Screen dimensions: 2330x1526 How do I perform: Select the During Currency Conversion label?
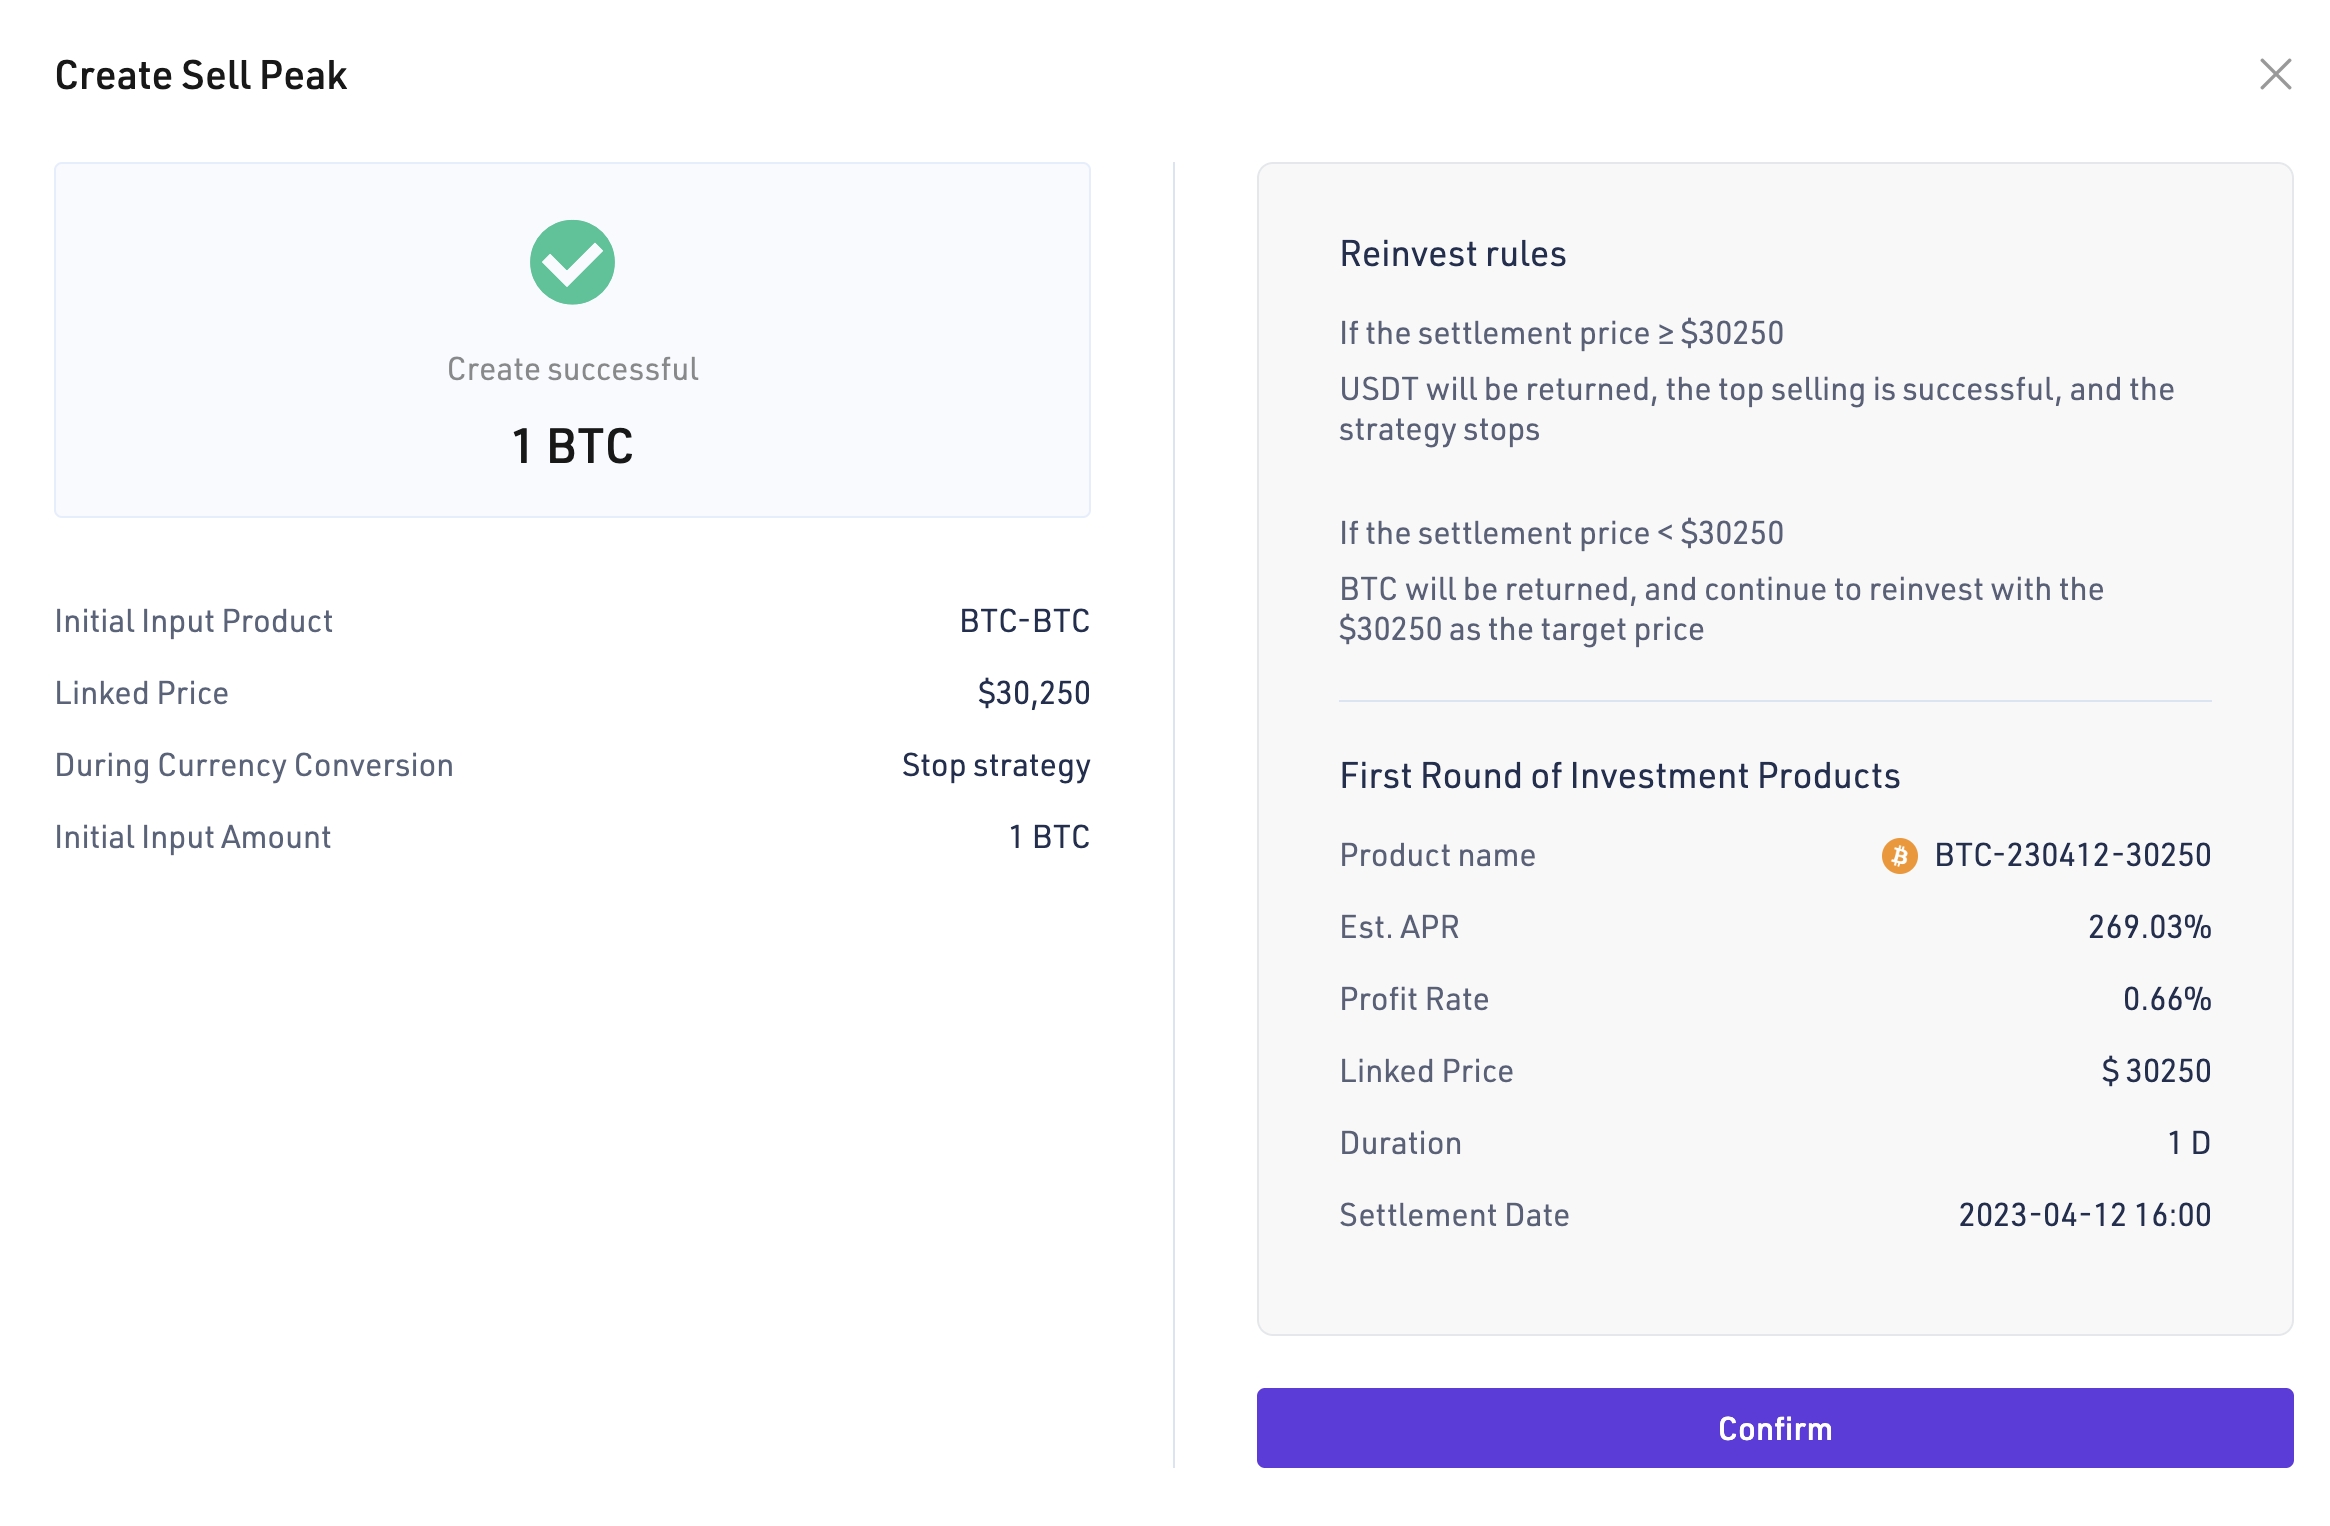pyautogui.click(x=254, y=765)
